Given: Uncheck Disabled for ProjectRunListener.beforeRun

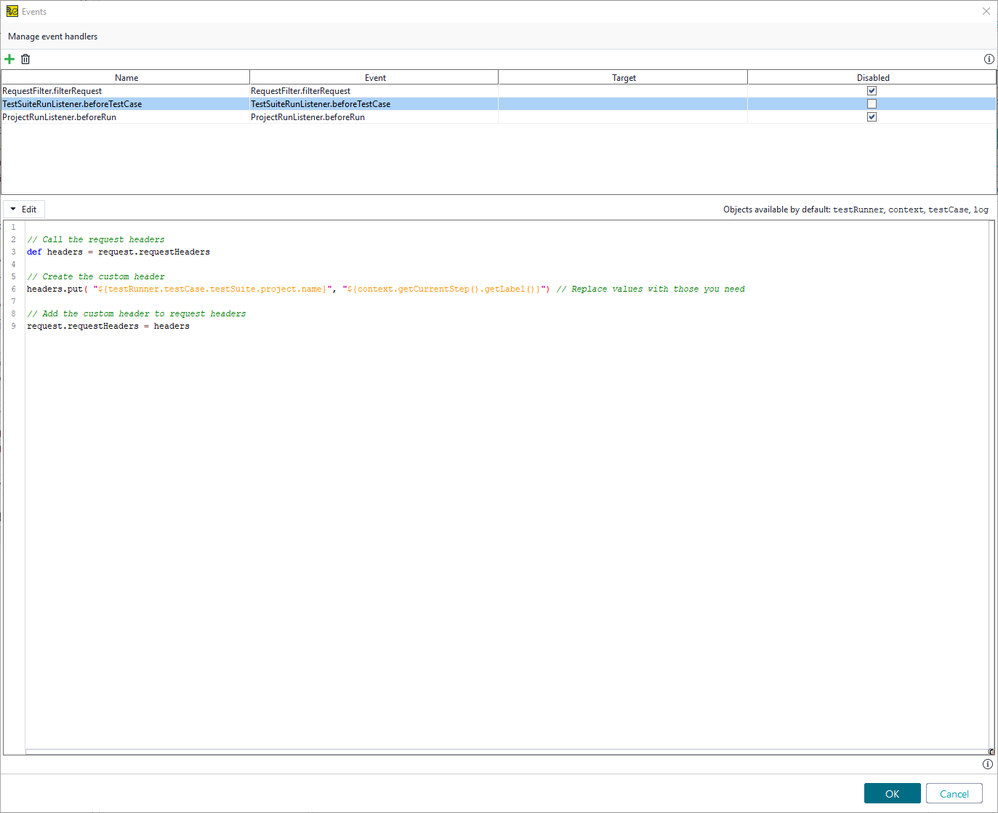Looking at the screenshot, I should click(871, 117).
